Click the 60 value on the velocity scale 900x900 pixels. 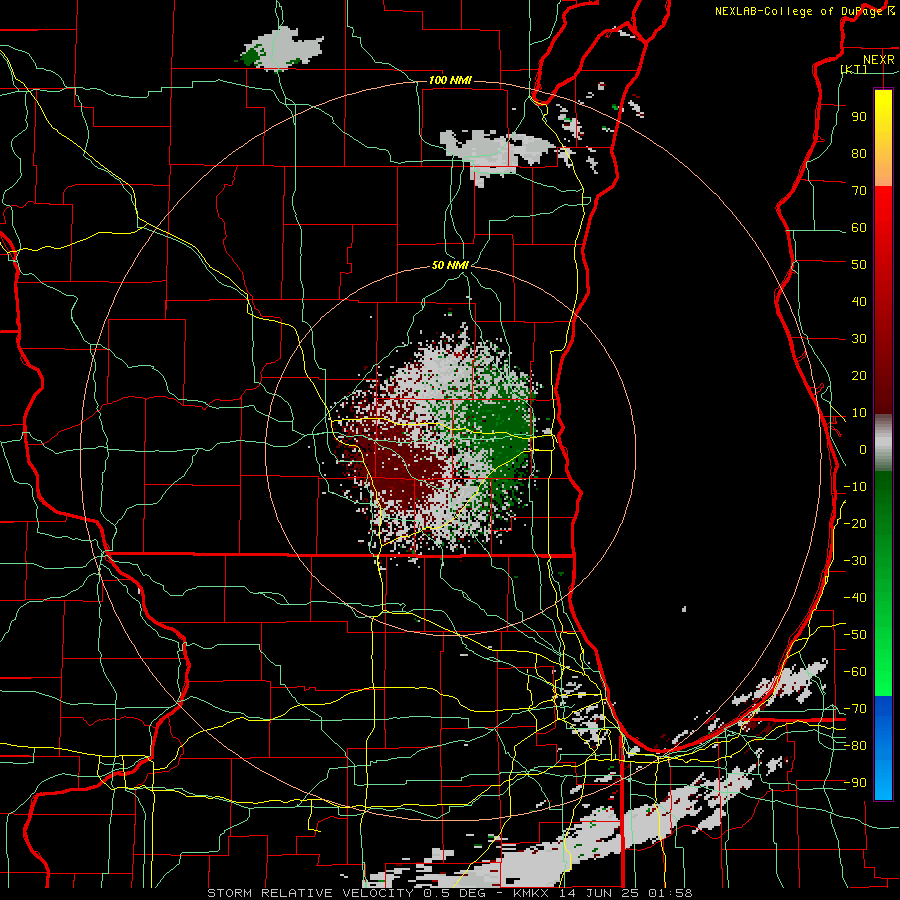(x=859, y=227)
